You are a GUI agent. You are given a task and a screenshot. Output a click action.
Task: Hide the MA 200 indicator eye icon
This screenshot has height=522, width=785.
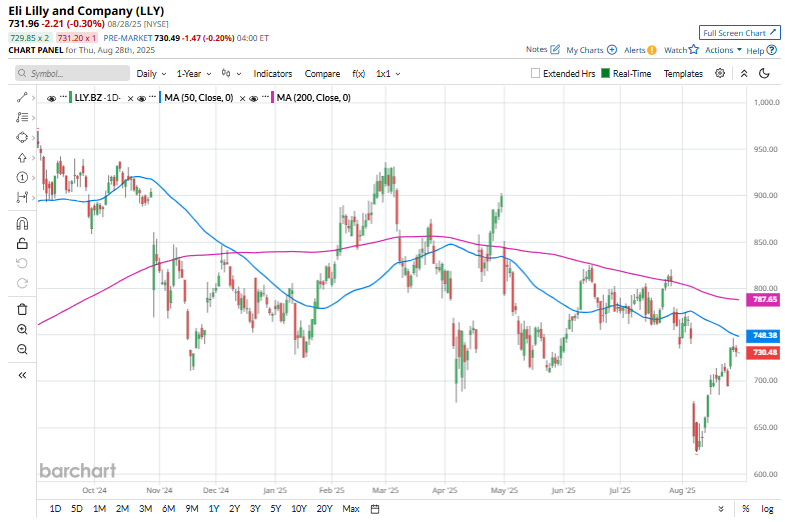coord(253,99)
